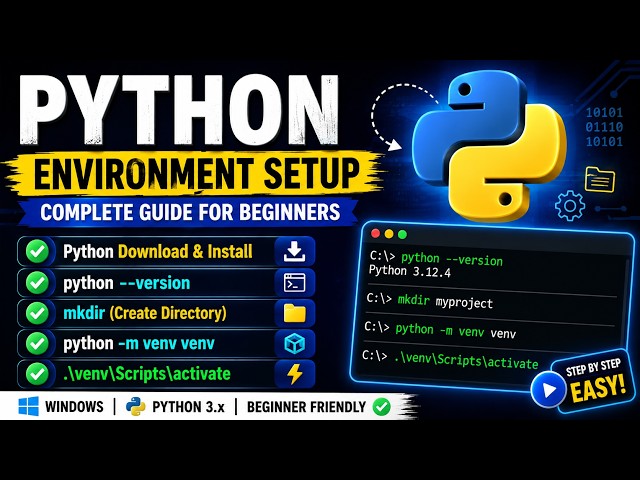Click the checkmark beside python --version
This screenshot has height=480, width=640.
(37, 282)
